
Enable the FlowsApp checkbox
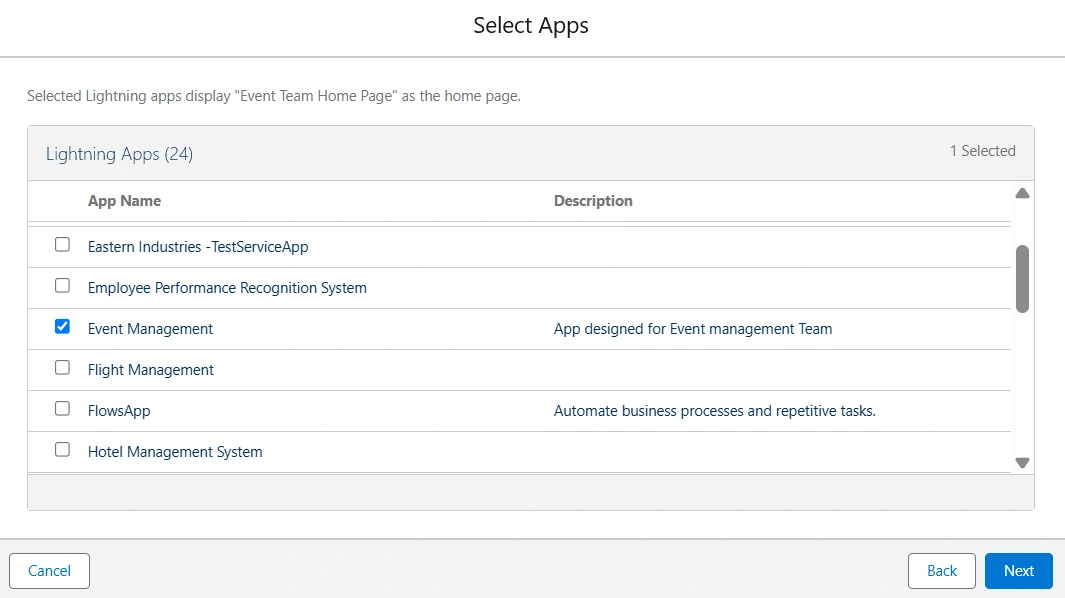point(62,408)
